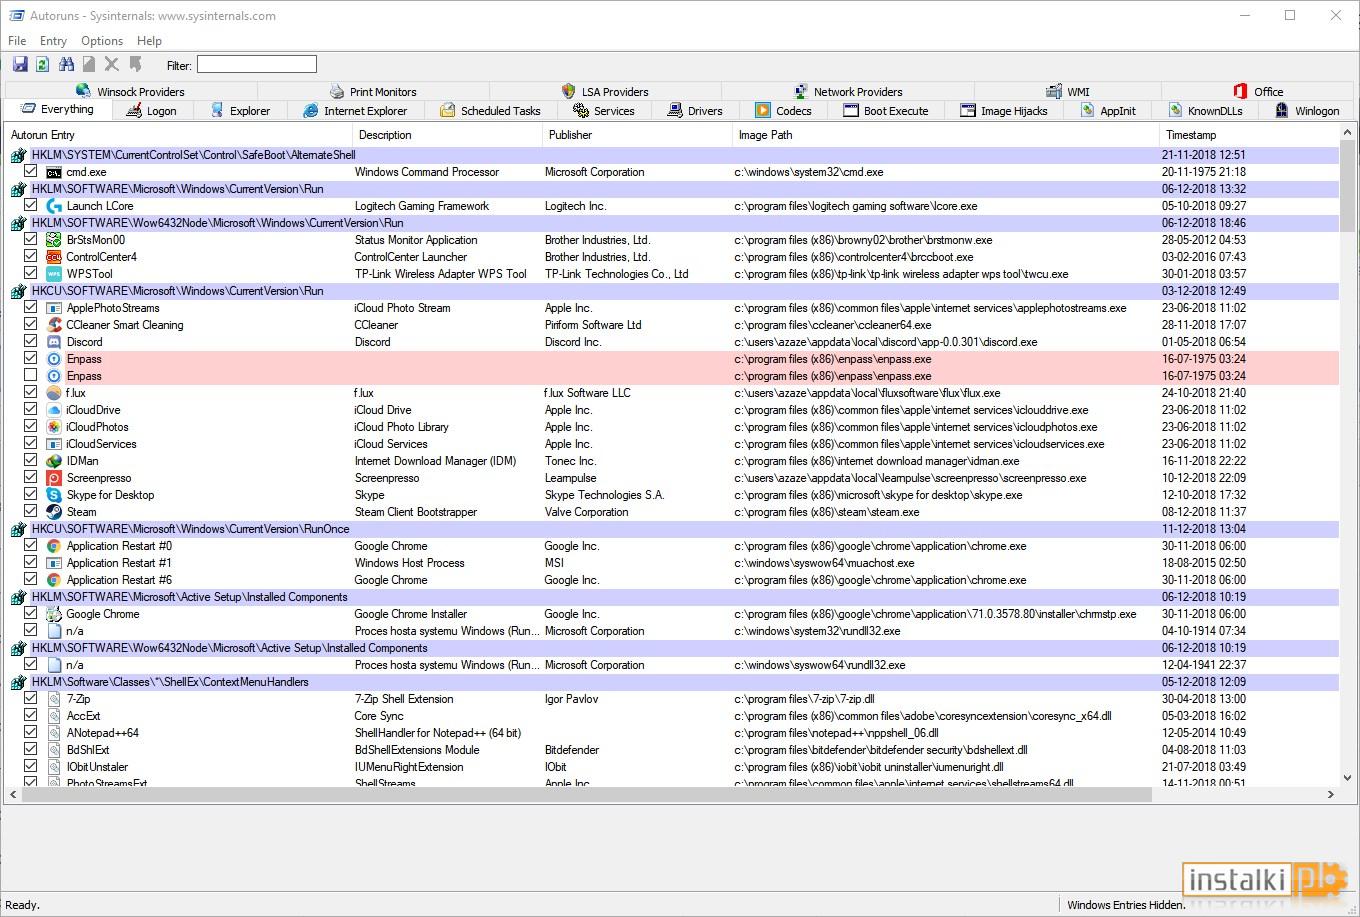Screen dimensions: 1360x917
Task: Click the Properties toolbar icon
Action: (x=89, y=65)
